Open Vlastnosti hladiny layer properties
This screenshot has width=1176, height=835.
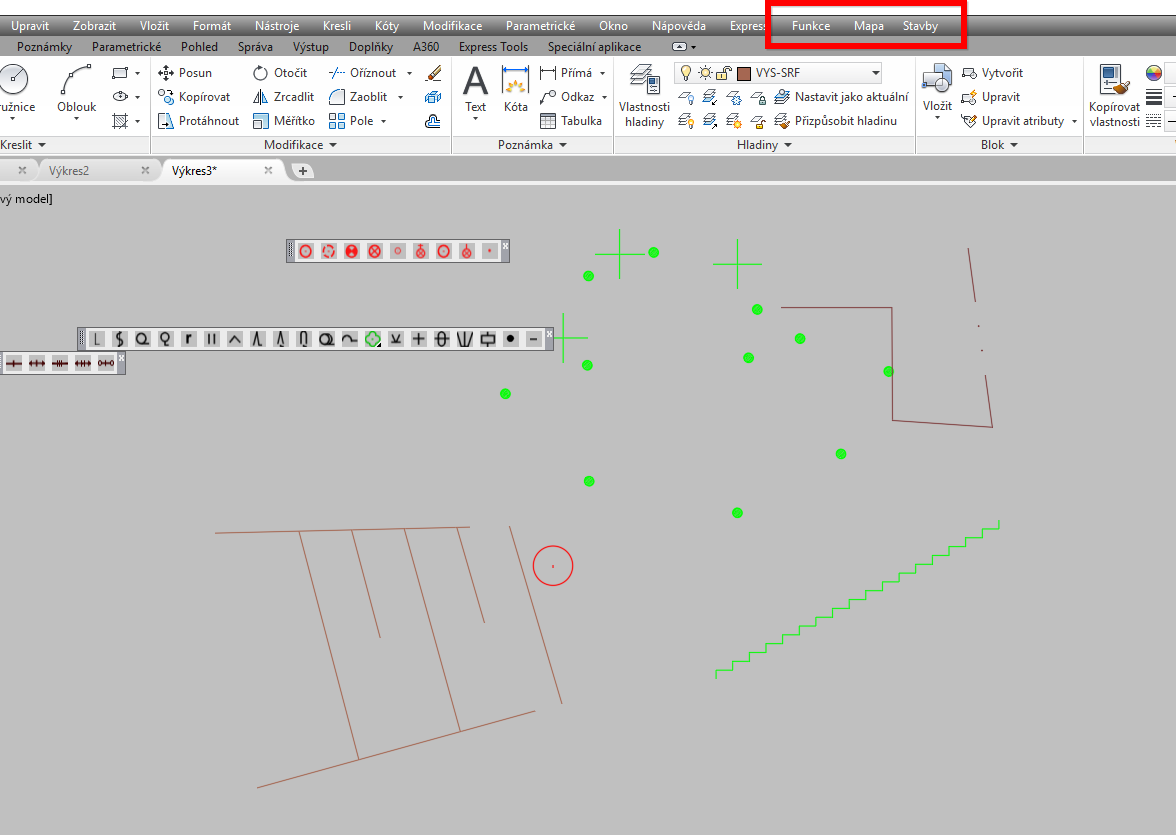point(644,96)
